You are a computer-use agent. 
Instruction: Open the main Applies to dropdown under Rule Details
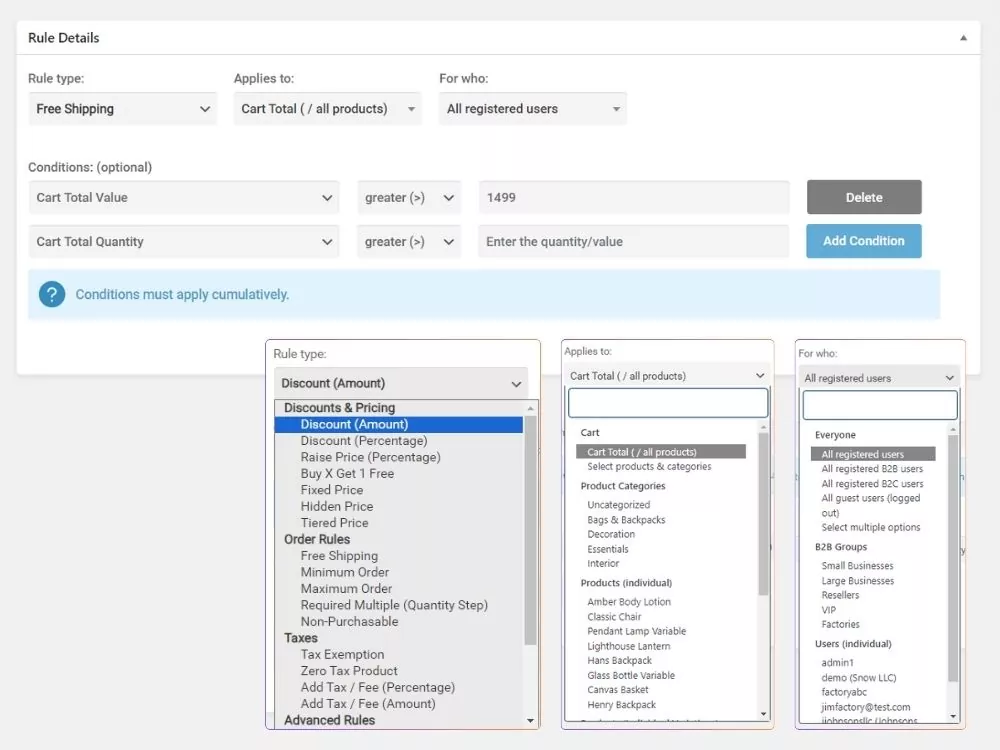[x=328, y=109]
